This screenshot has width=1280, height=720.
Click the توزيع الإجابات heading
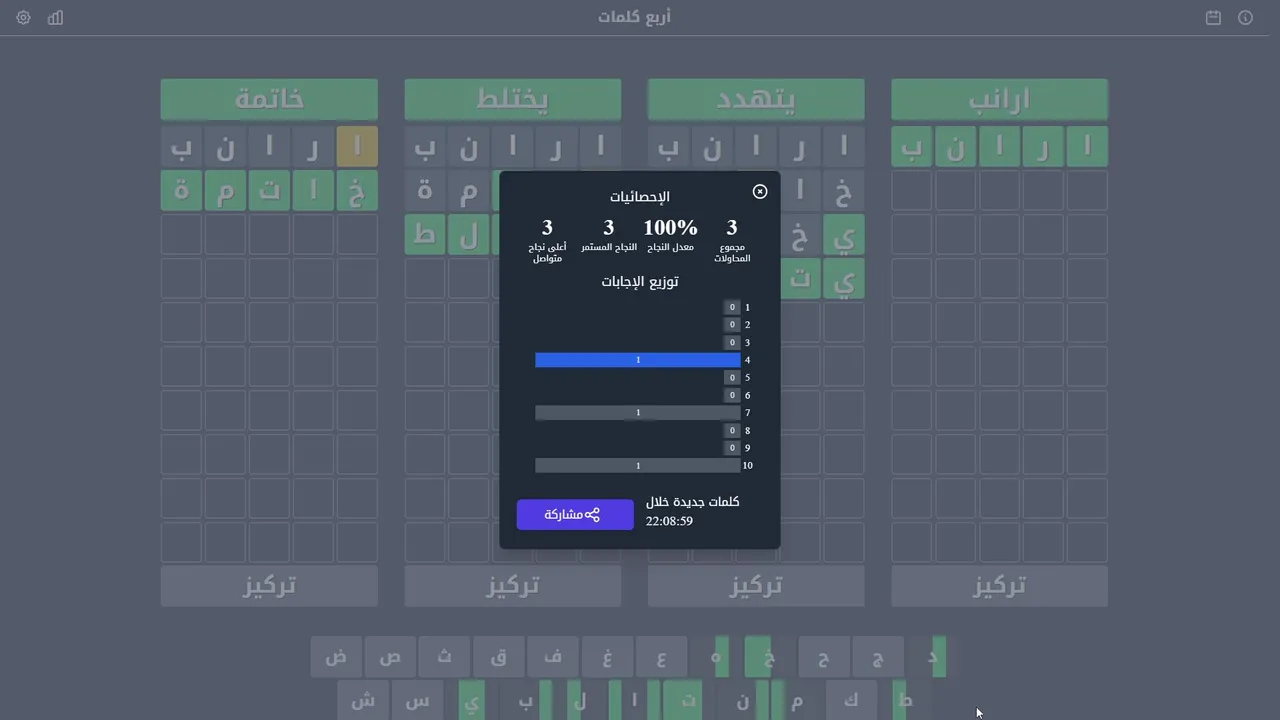point(640,282)
